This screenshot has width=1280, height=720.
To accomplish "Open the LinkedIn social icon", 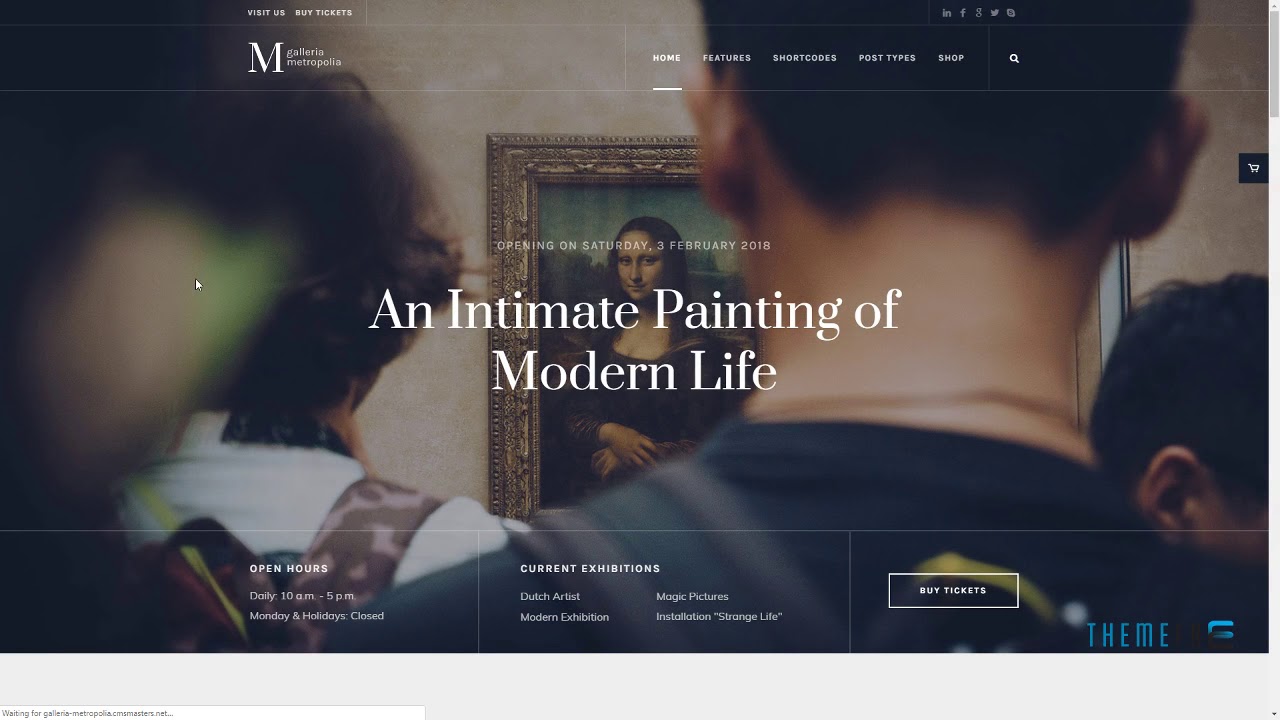I will [x=946, y=13].
